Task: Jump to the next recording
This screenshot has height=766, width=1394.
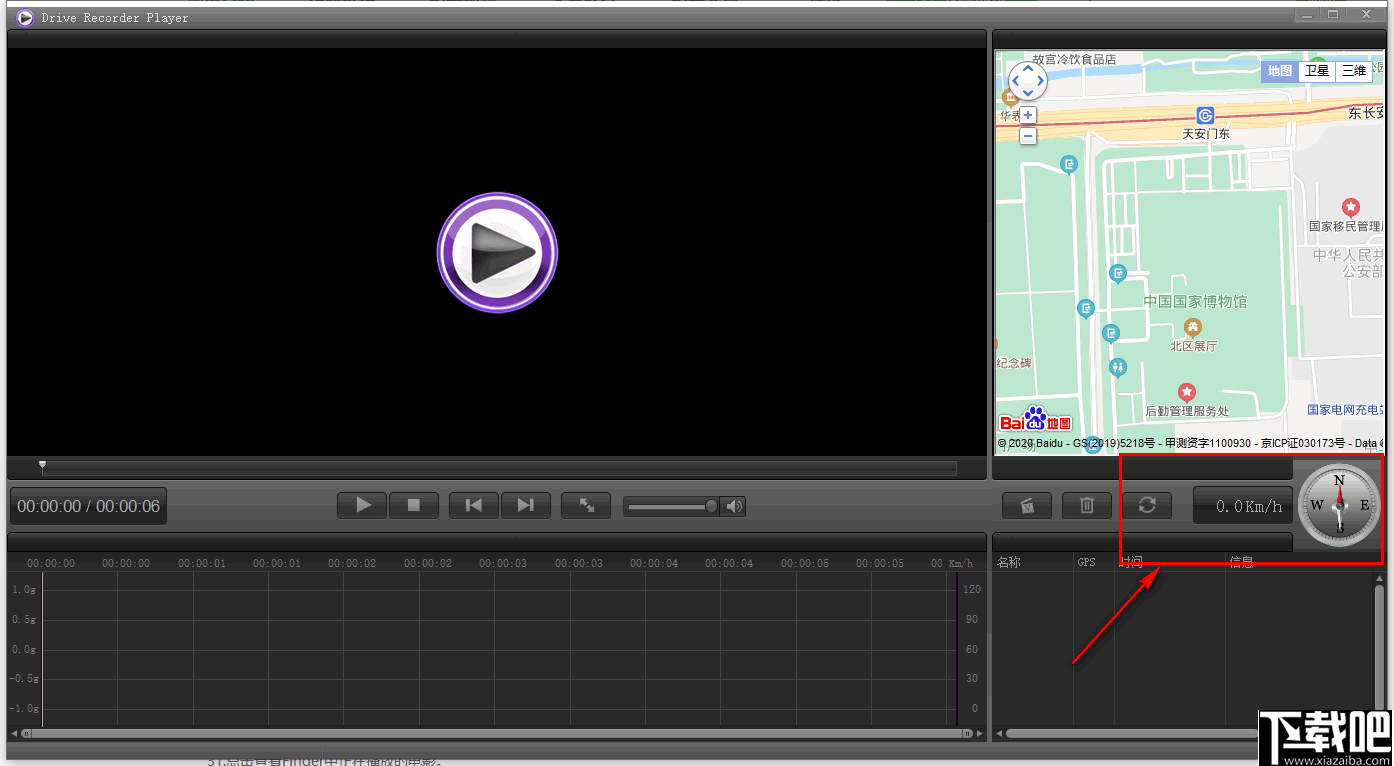Action: click(x=525, y=505)
